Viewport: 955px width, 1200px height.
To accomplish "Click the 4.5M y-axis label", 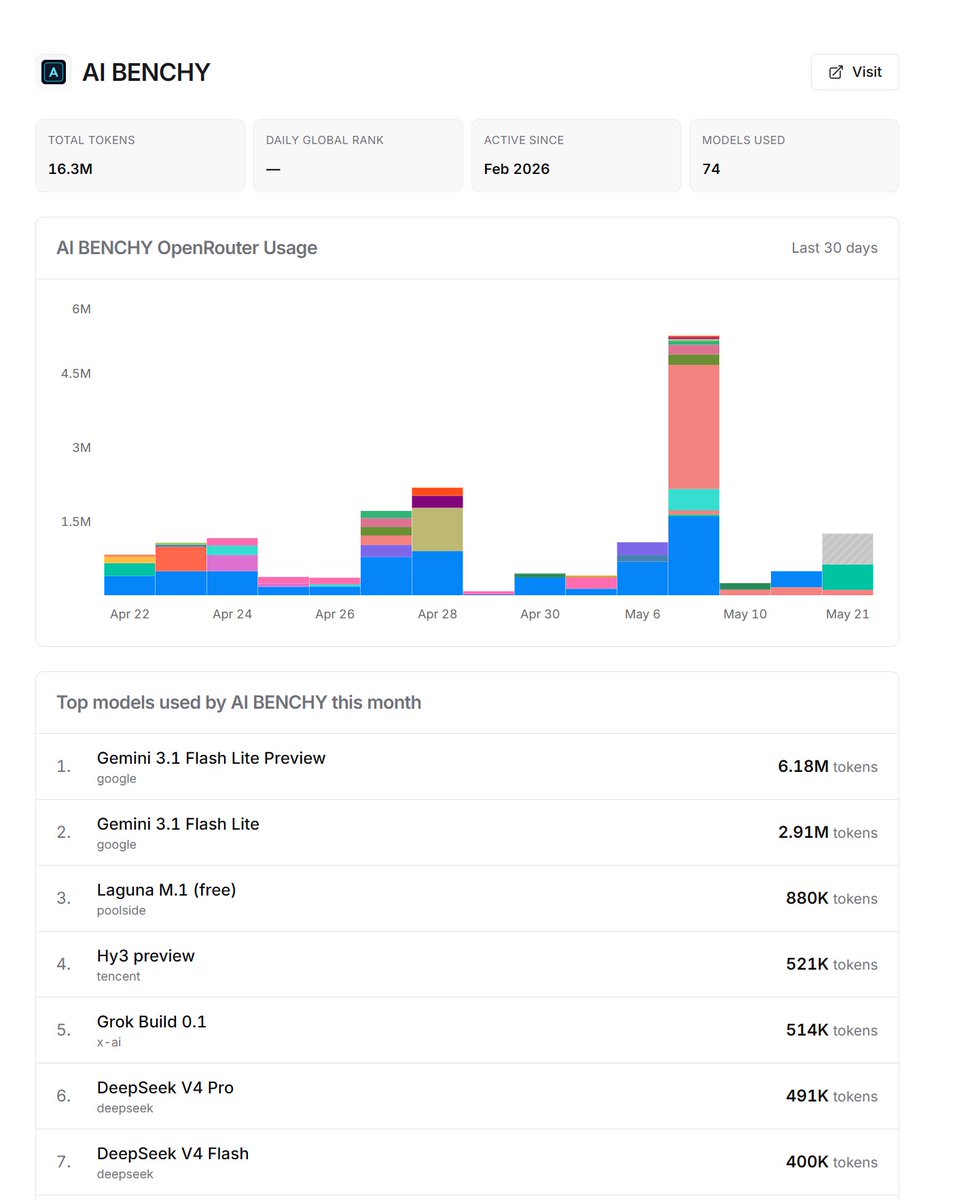I will click(x=75, y=373).
